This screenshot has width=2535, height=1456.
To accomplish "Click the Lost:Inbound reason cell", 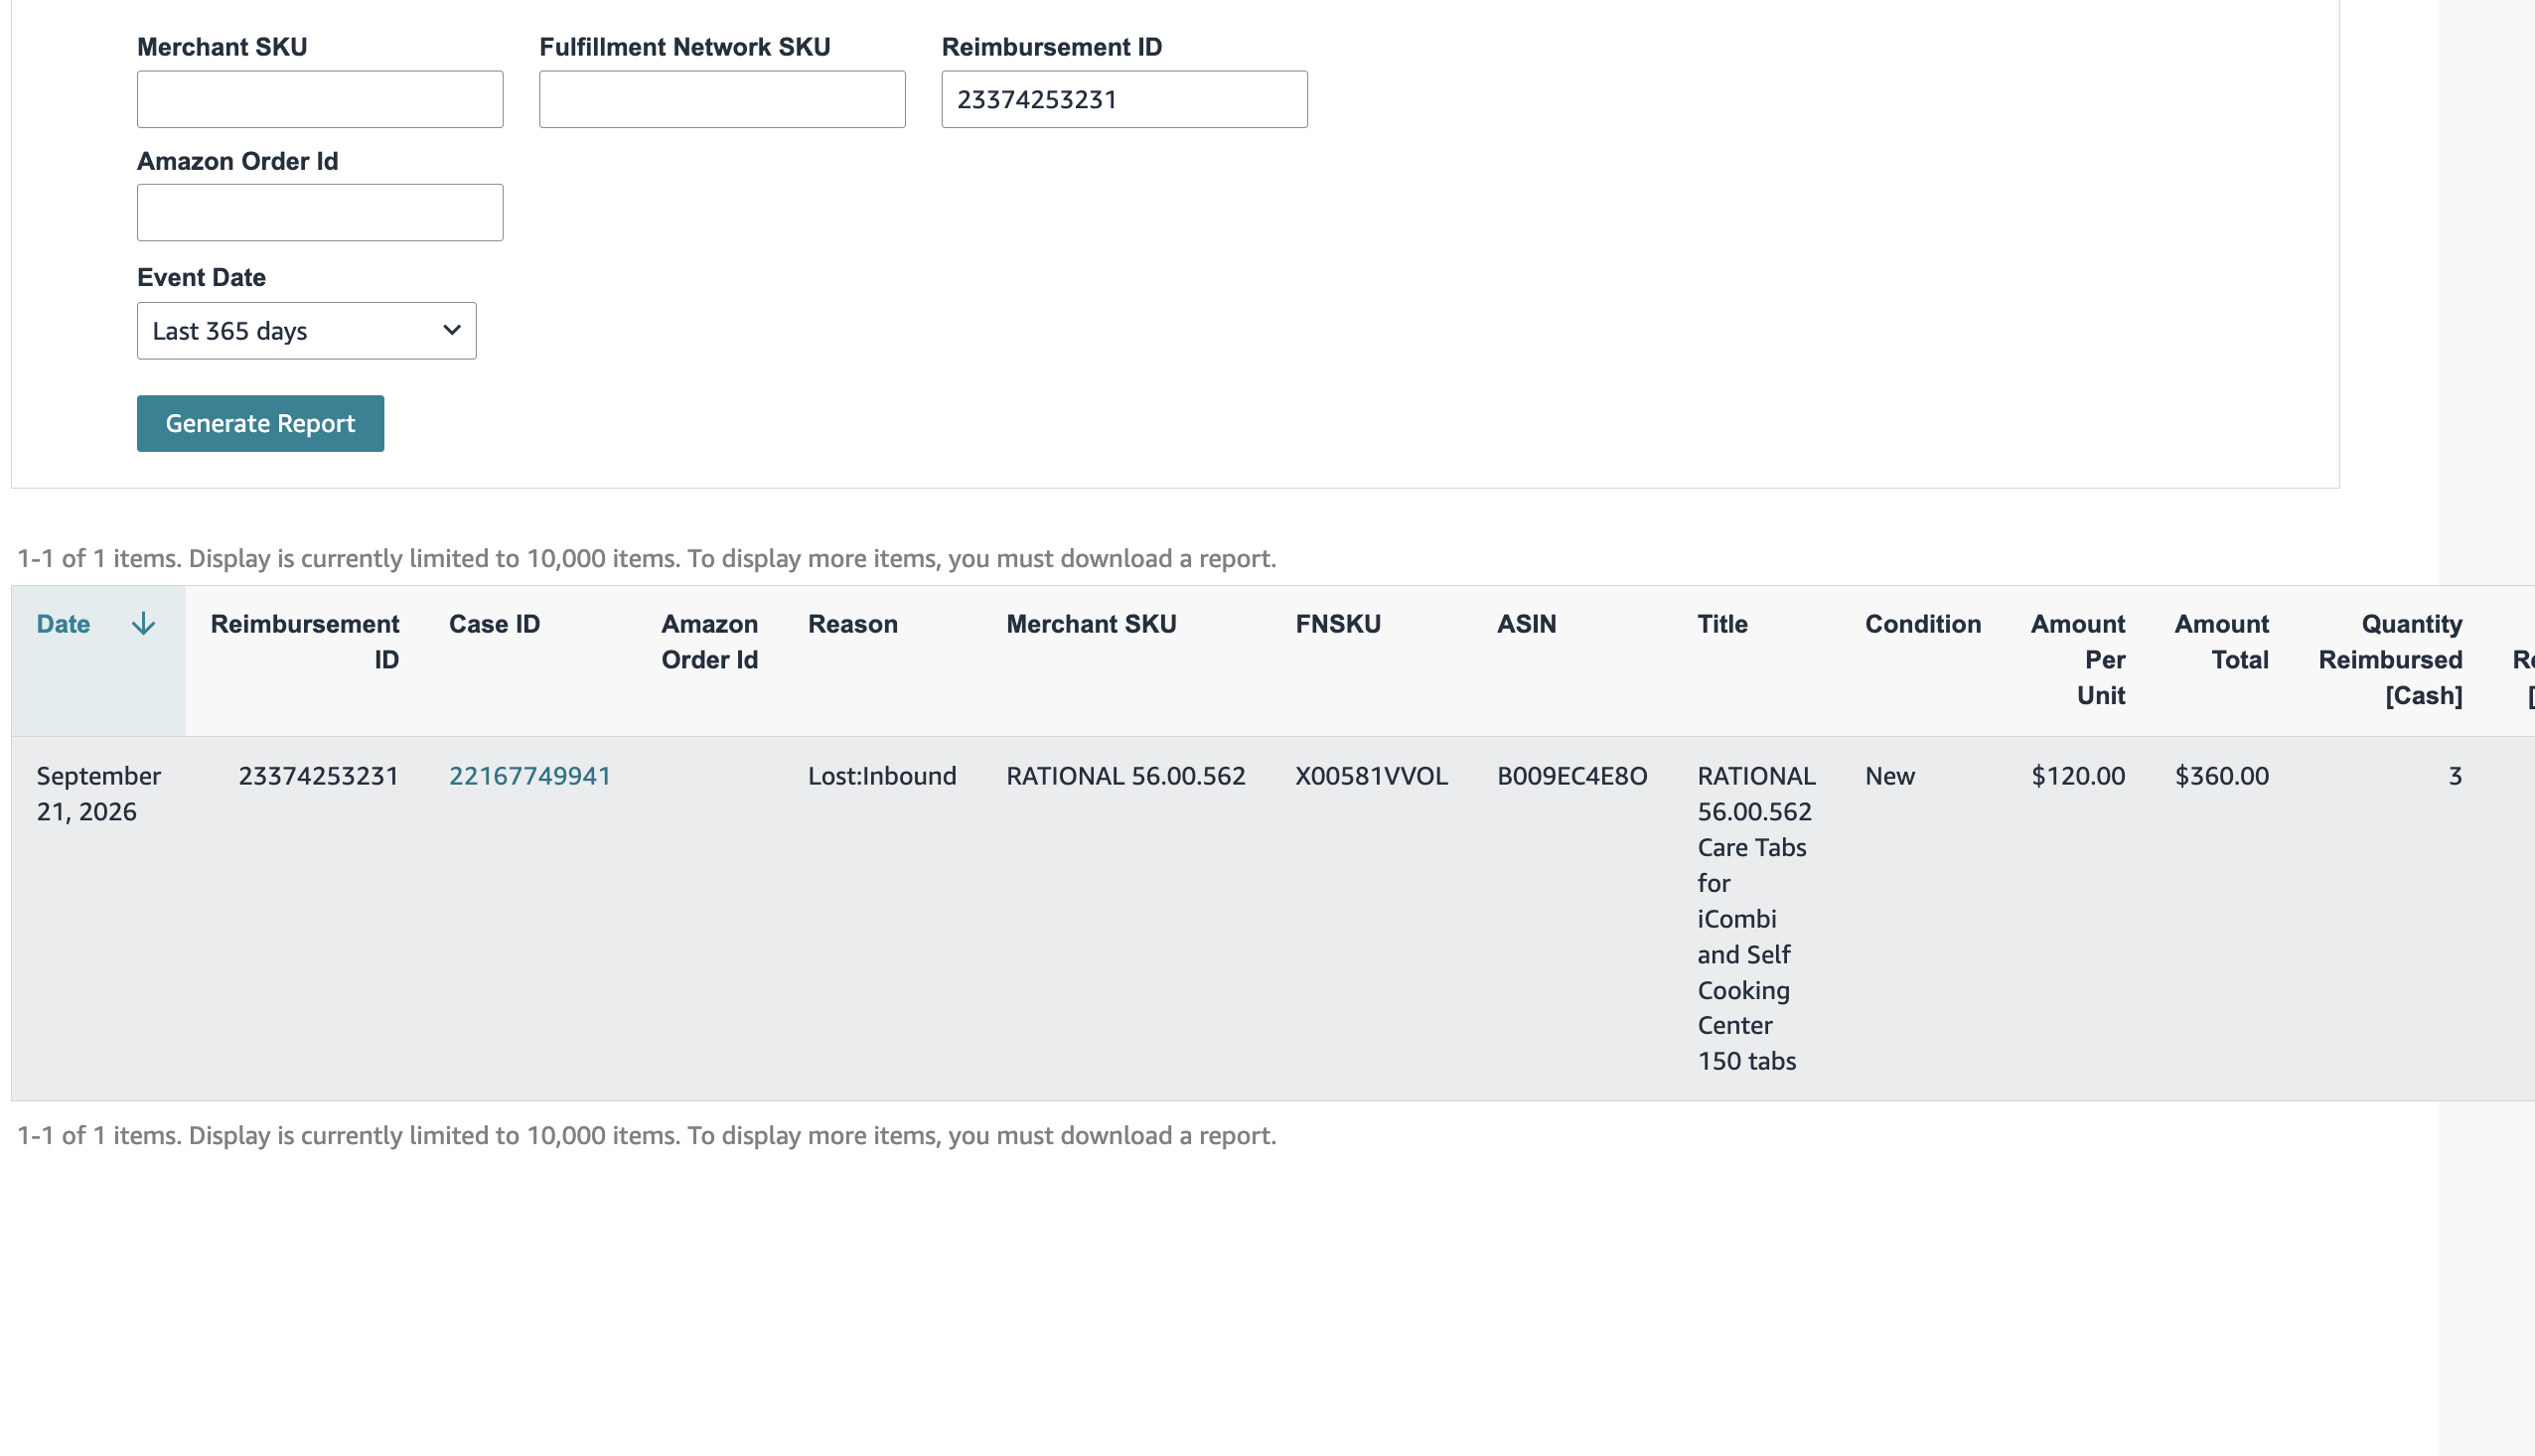I will click(882, 776).
